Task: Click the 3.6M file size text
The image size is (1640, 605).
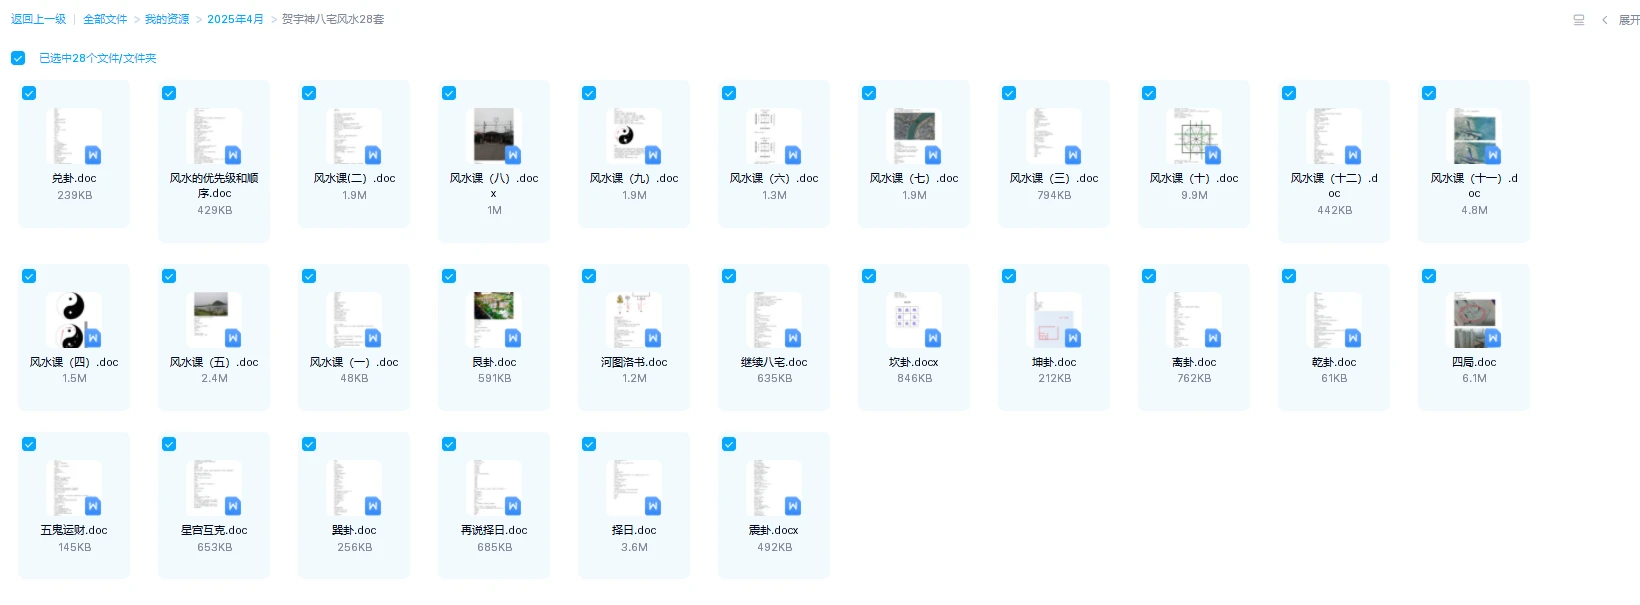Action: pos(634,547)
